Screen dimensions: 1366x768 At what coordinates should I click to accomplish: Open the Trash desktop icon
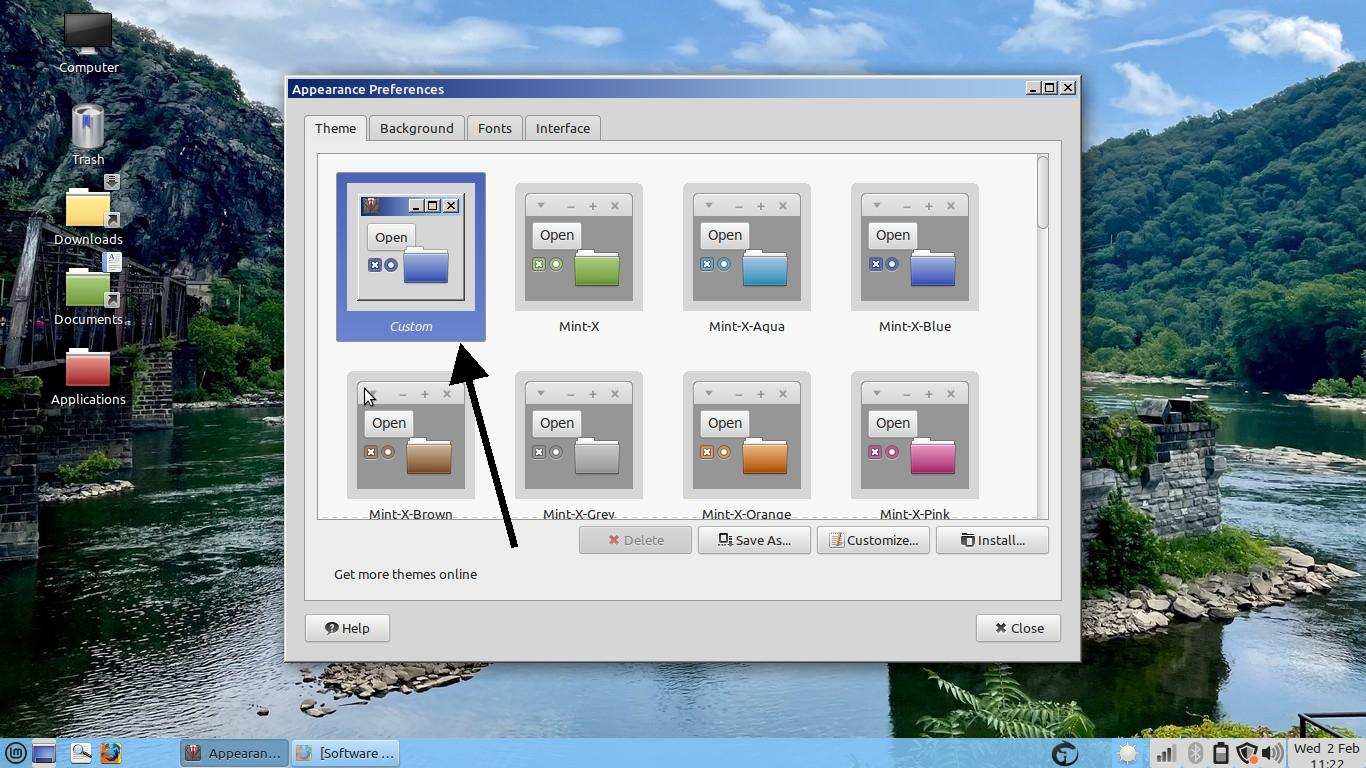88,132
